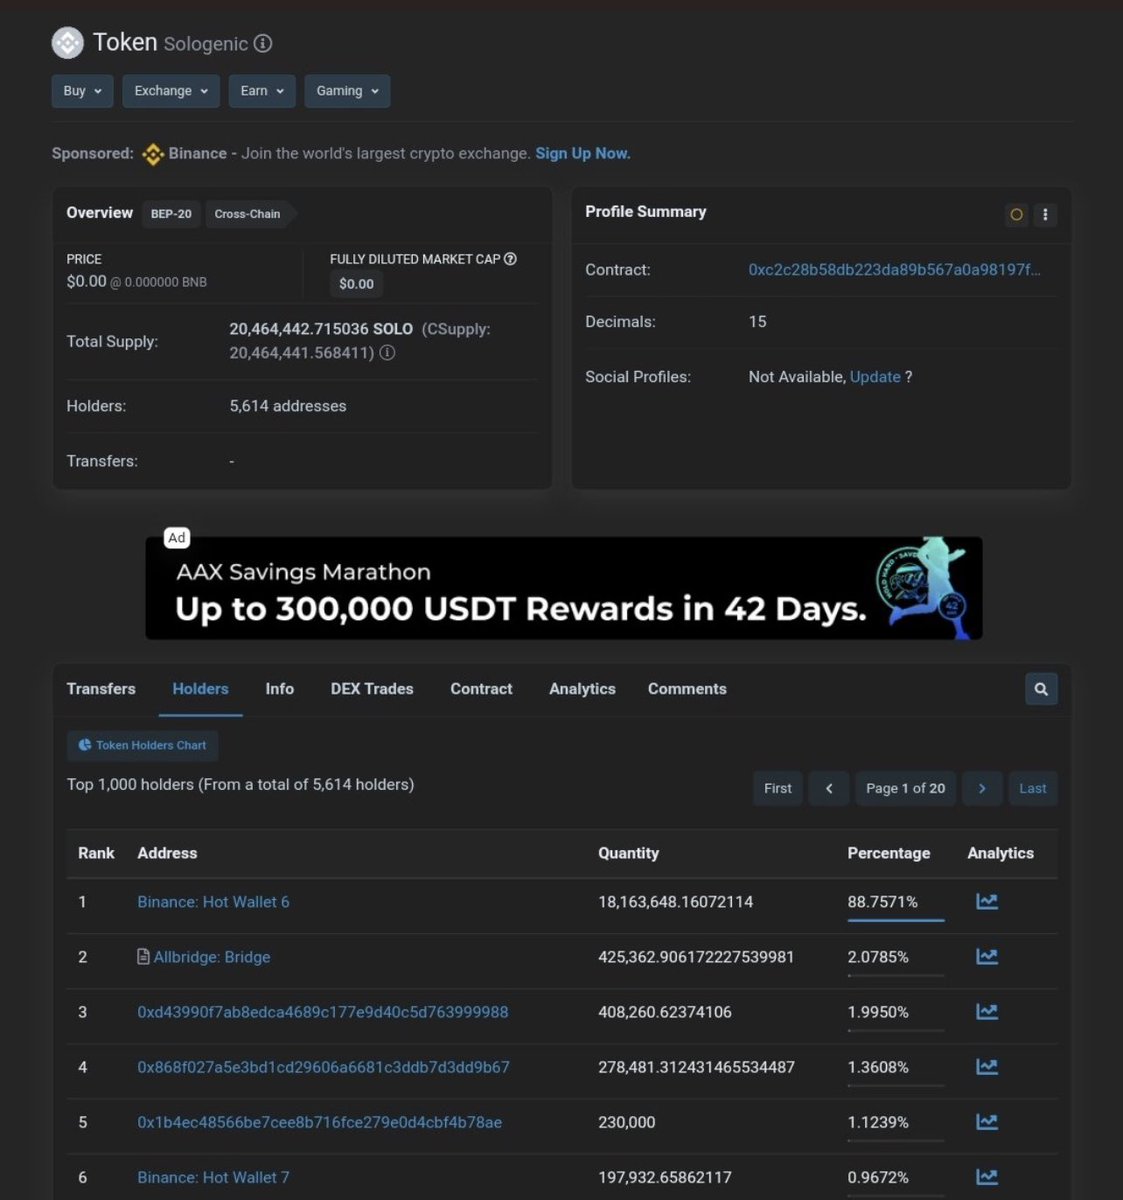Go to next page using right chevron
Image resolution: width=1123 pixels, height=1200 pixels.
pyautogui.click(x=982, y=788)
